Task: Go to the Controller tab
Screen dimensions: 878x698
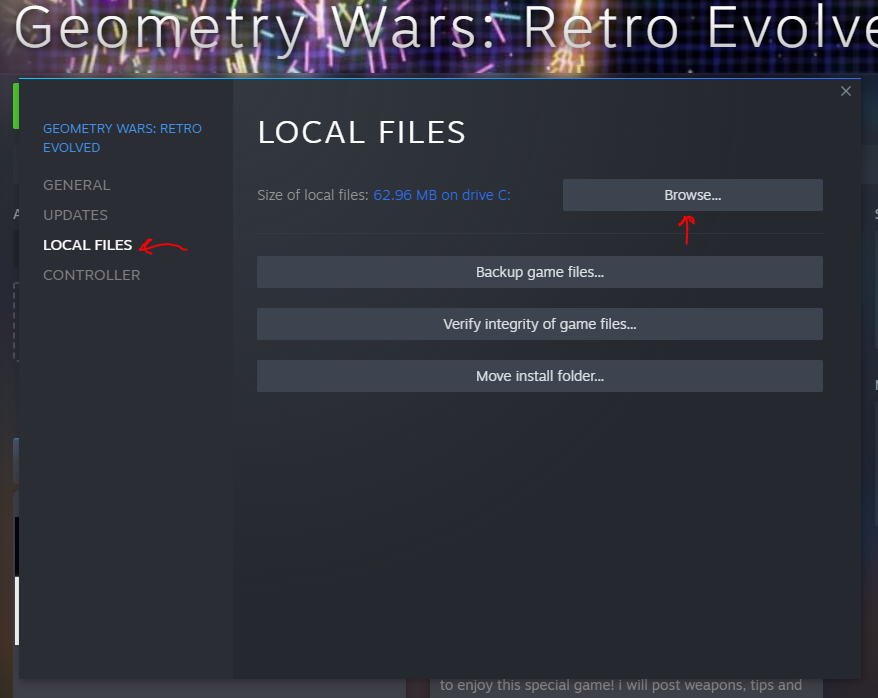Action: coord(92,275)
